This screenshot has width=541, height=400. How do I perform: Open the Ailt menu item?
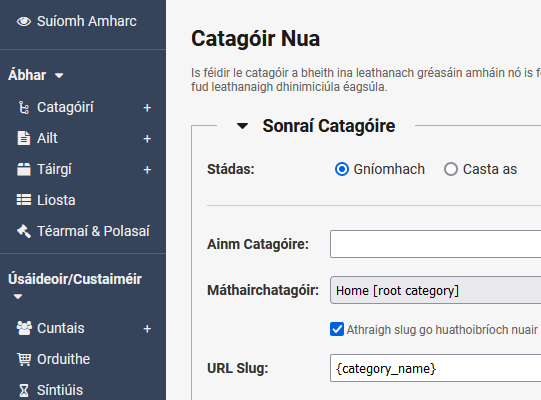[x=47, y=138]
